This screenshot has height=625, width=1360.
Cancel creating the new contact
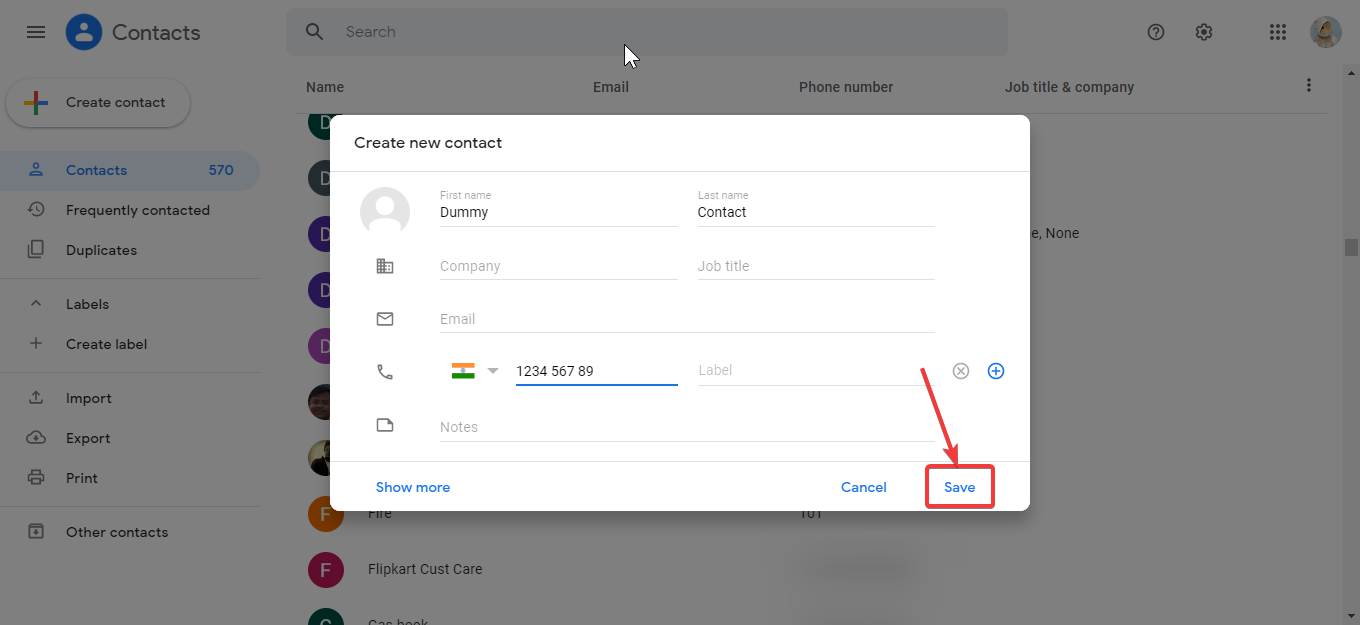tap(864, 487)
